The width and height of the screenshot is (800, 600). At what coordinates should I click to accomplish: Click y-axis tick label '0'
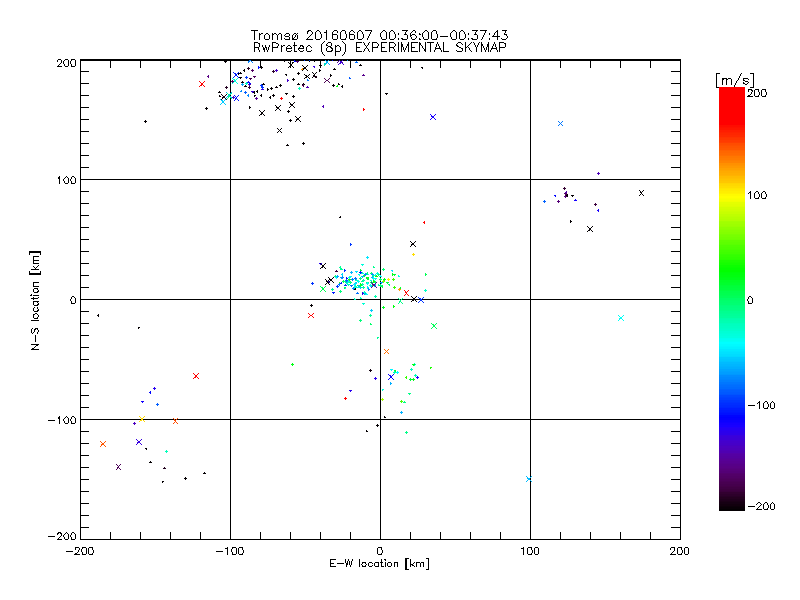click(73, 300)
